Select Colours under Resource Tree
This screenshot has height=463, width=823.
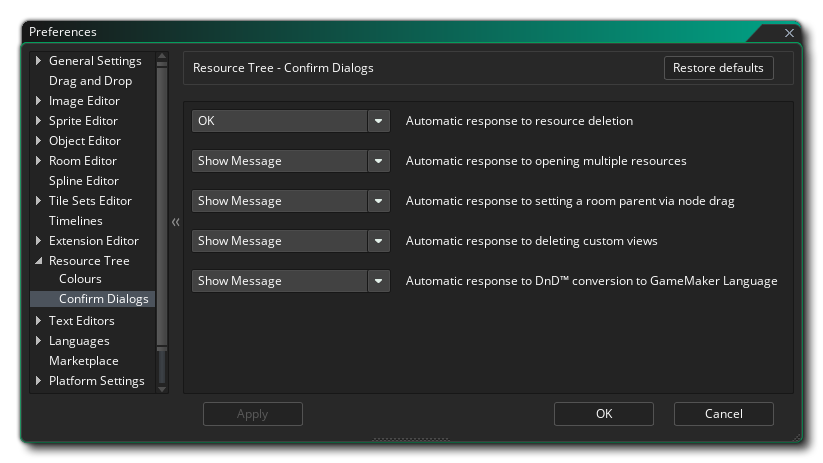(x=80, y=279)
